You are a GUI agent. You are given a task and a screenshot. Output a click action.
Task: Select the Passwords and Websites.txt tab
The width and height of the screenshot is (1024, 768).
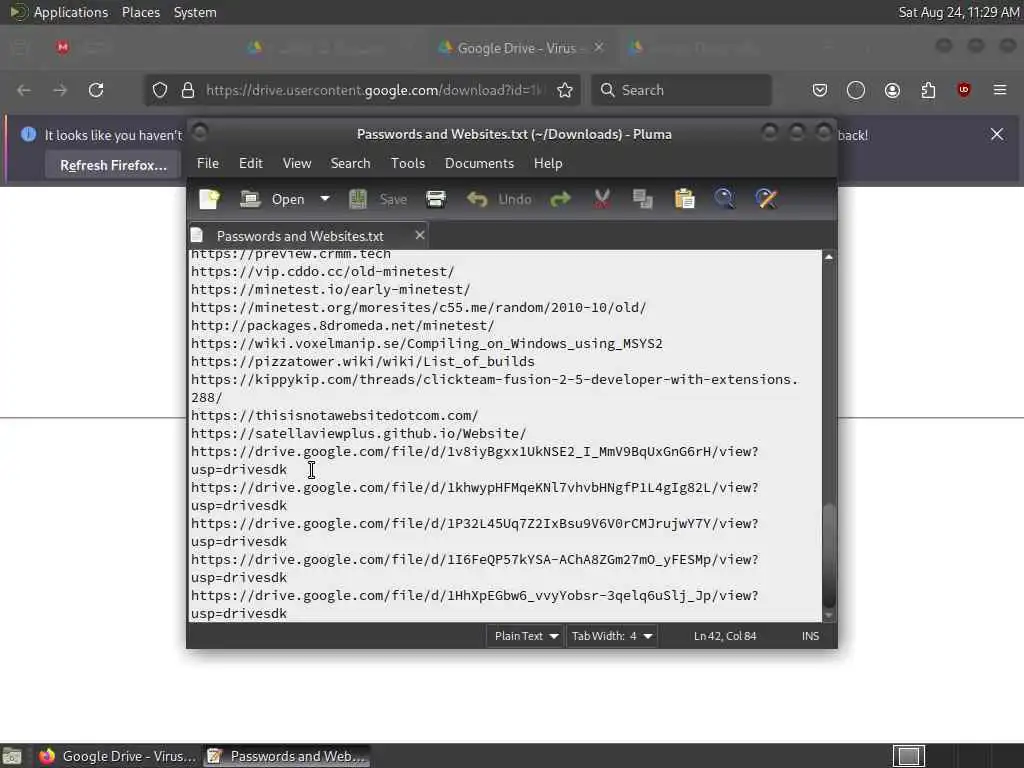tap(299, 236)
